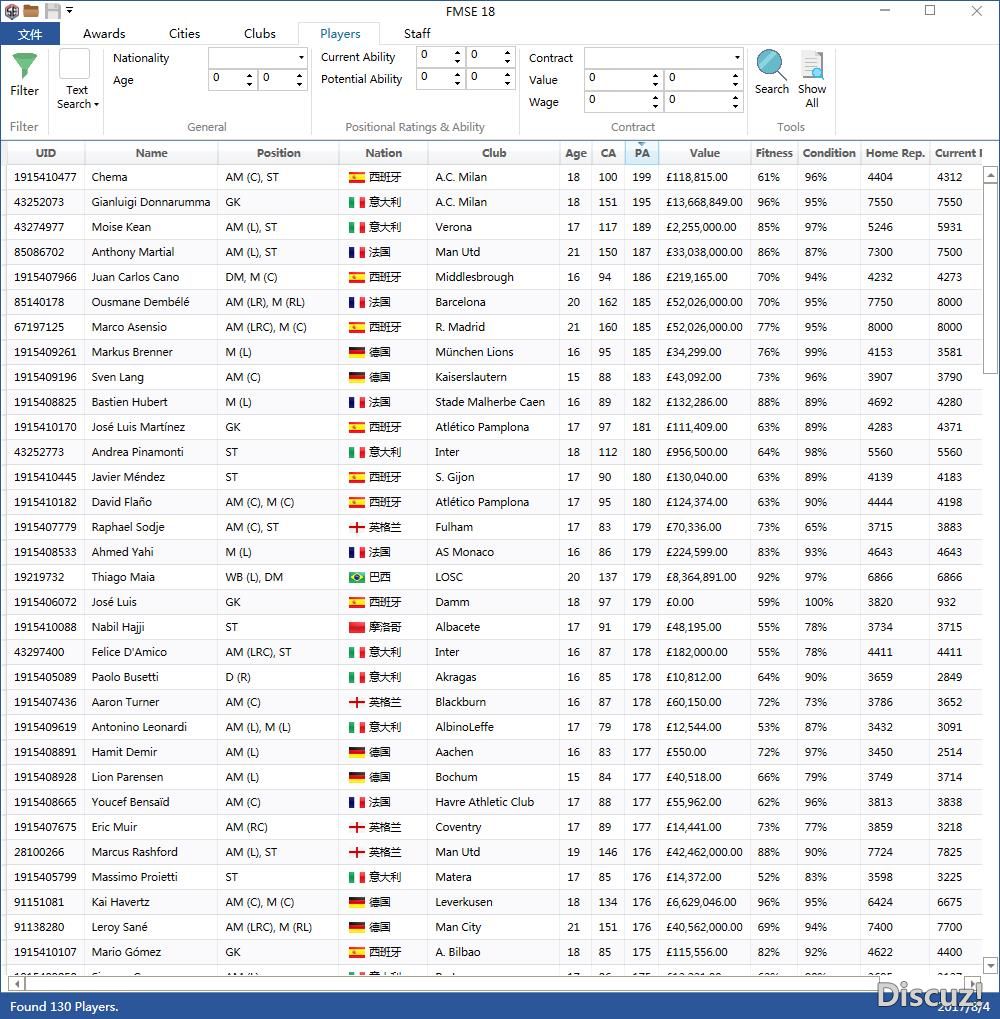The height and width of the screenshot is (1019, 1000).
Task: Decrease the maximum Age filter value
Action: pyautogui.click(x=300, y=84)
